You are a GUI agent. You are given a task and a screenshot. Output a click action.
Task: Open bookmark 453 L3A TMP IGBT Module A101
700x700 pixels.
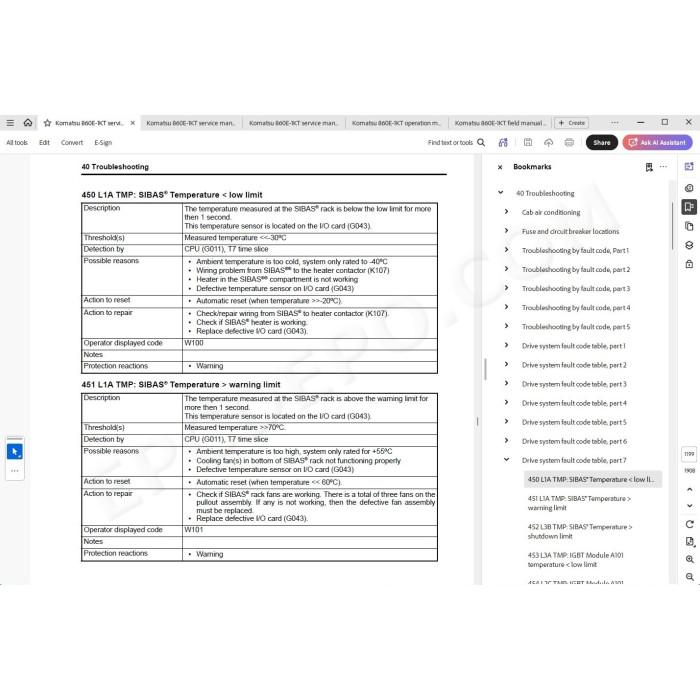(x=575, y=560)
